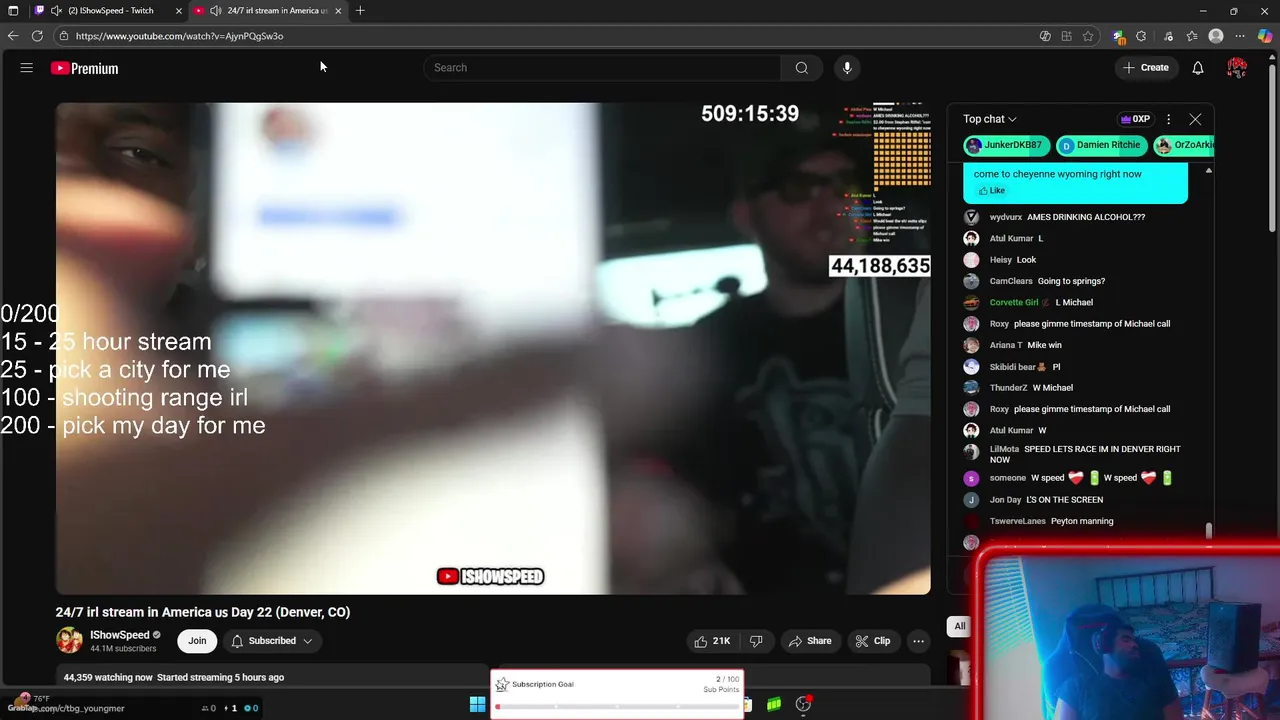Click the video title text
This screenshot has width=1280, height=720.
(x=203, y=612)
